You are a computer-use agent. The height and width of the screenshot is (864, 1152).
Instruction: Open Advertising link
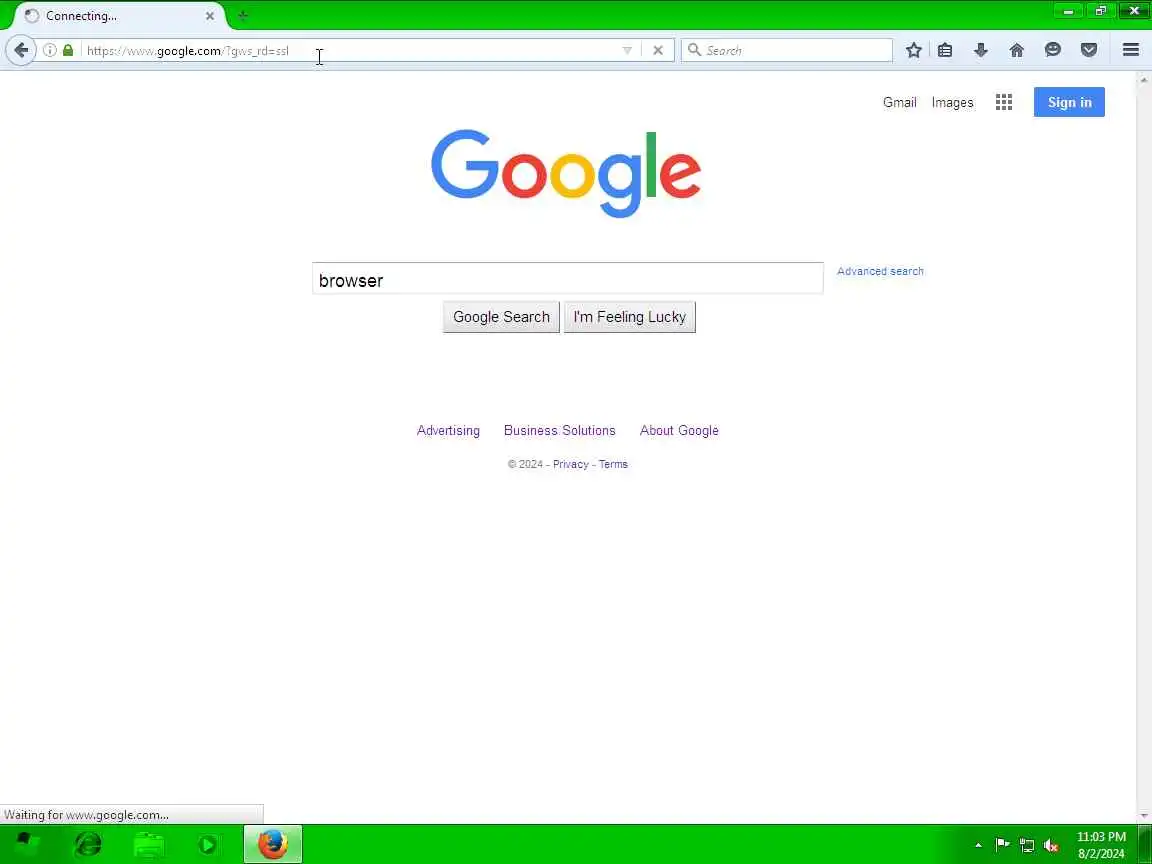click(x=448, y=431)
